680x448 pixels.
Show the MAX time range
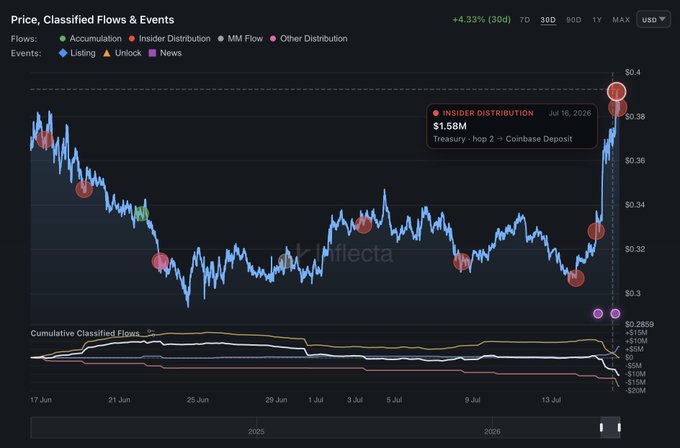pyautogui.click(x=621, y=20)
